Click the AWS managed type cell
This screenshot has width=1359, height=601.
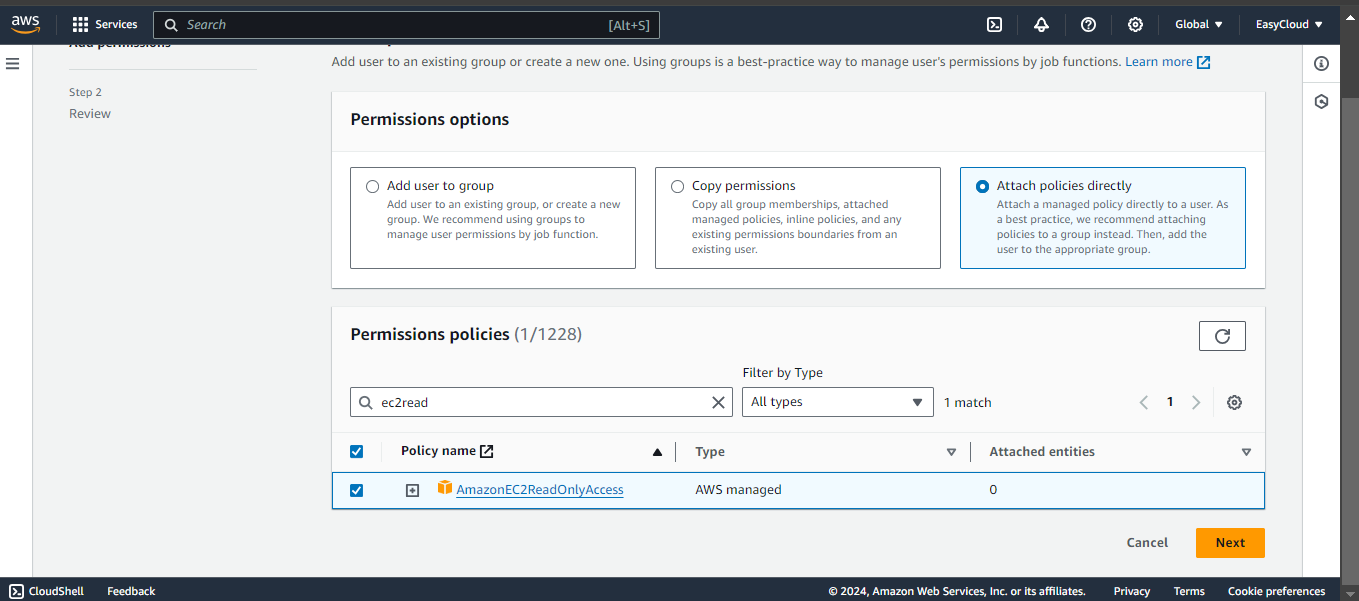click(738, 490)
